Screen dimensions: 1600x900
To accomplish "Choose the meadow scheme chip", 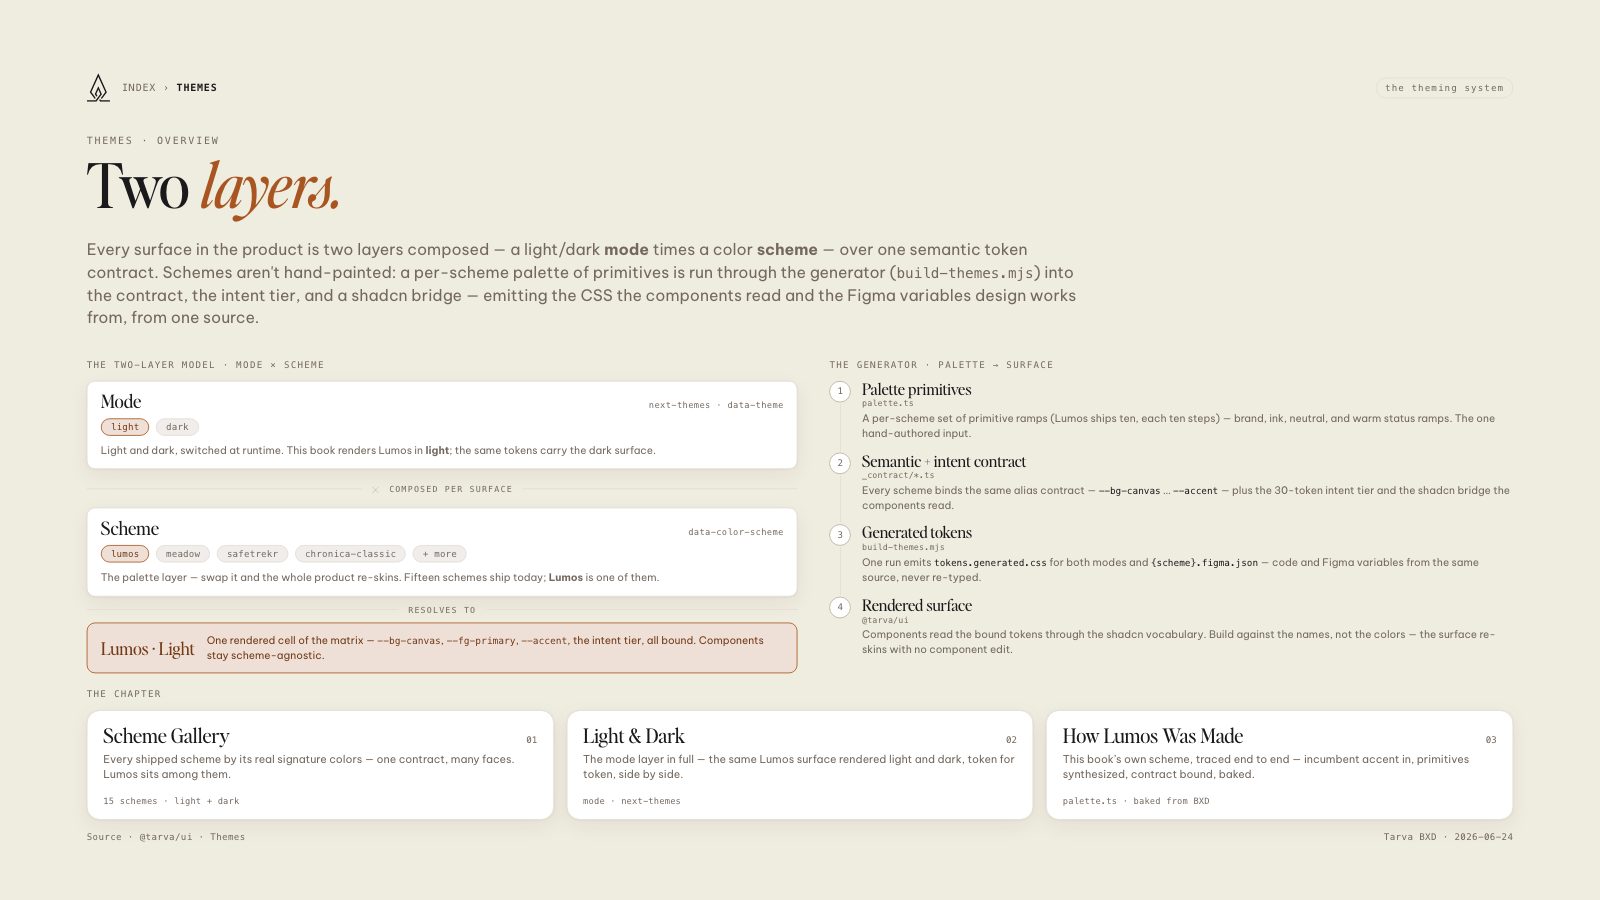I will pos(183,554).
